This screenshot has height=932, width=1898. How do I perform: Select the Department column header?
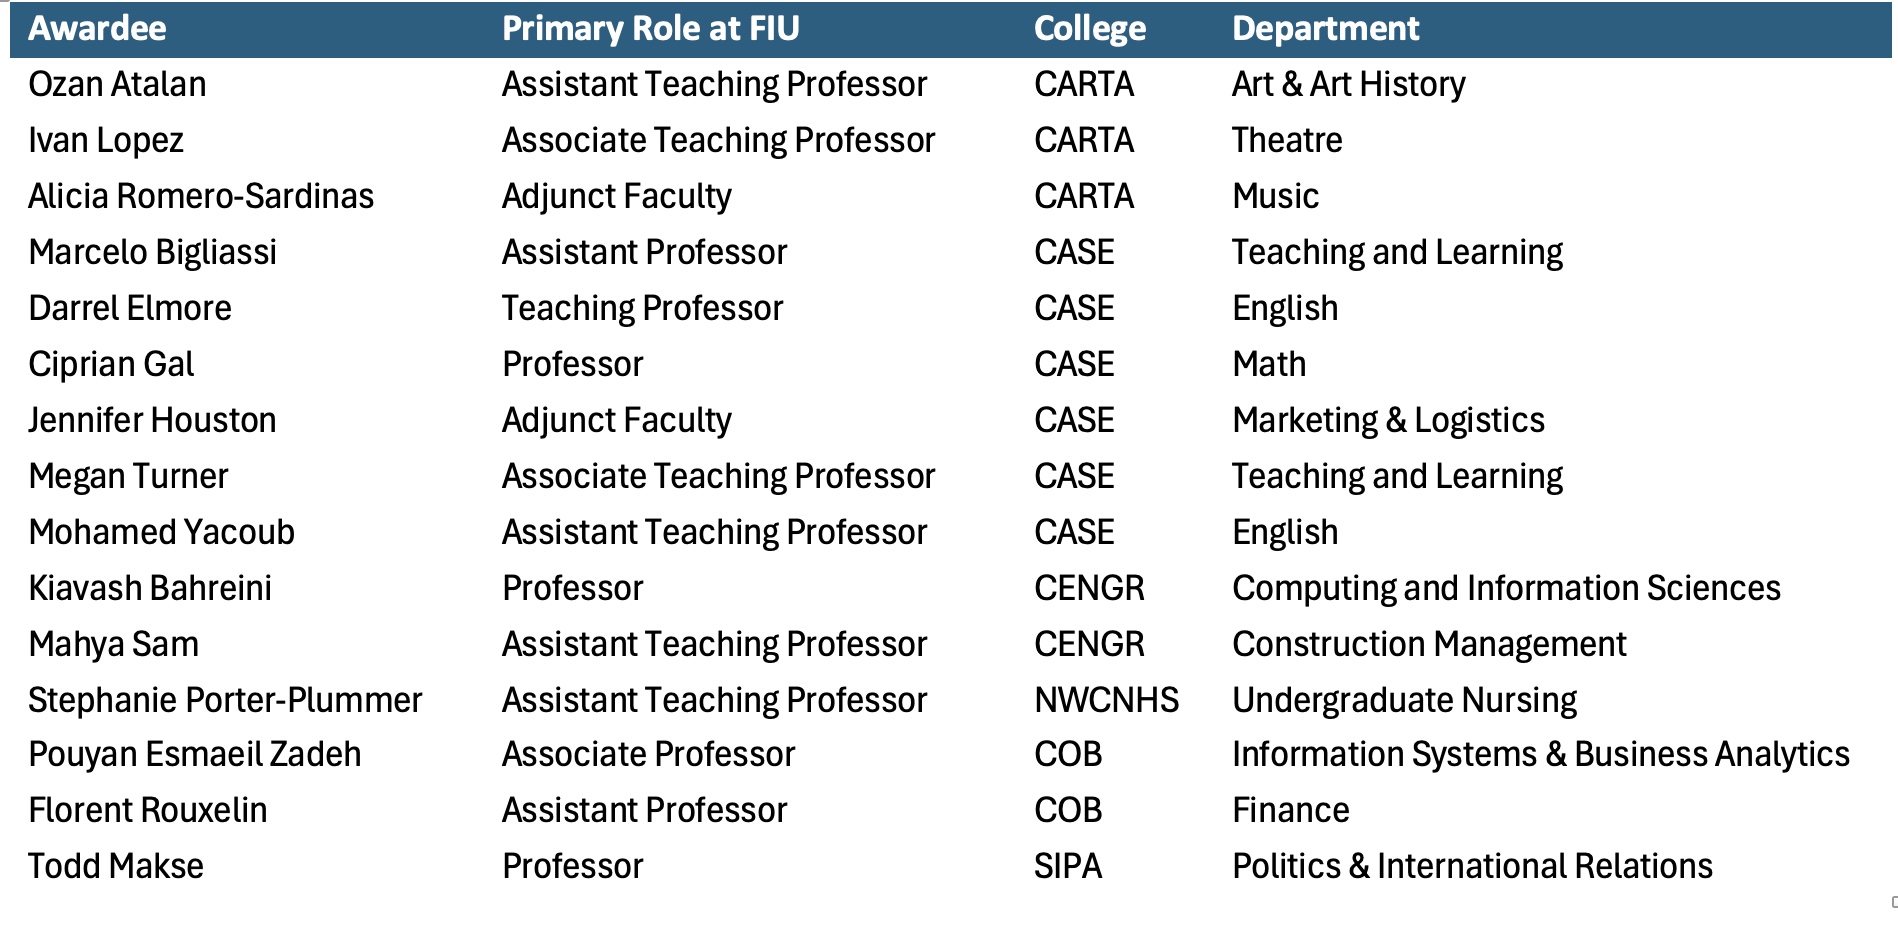tap(1325, 29)
